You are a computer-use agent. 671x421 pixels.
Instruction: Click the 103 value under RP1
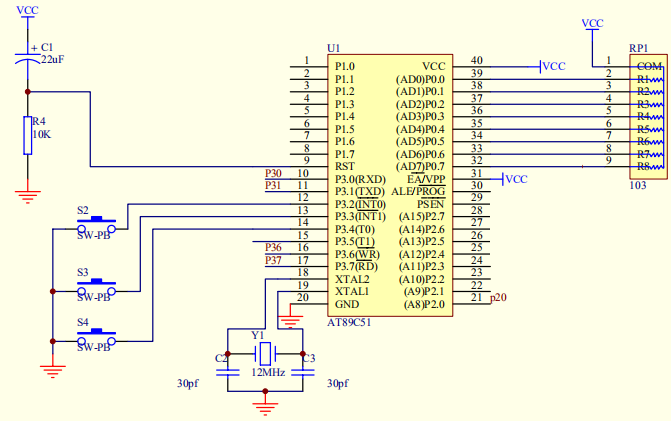tap(638, 185)
